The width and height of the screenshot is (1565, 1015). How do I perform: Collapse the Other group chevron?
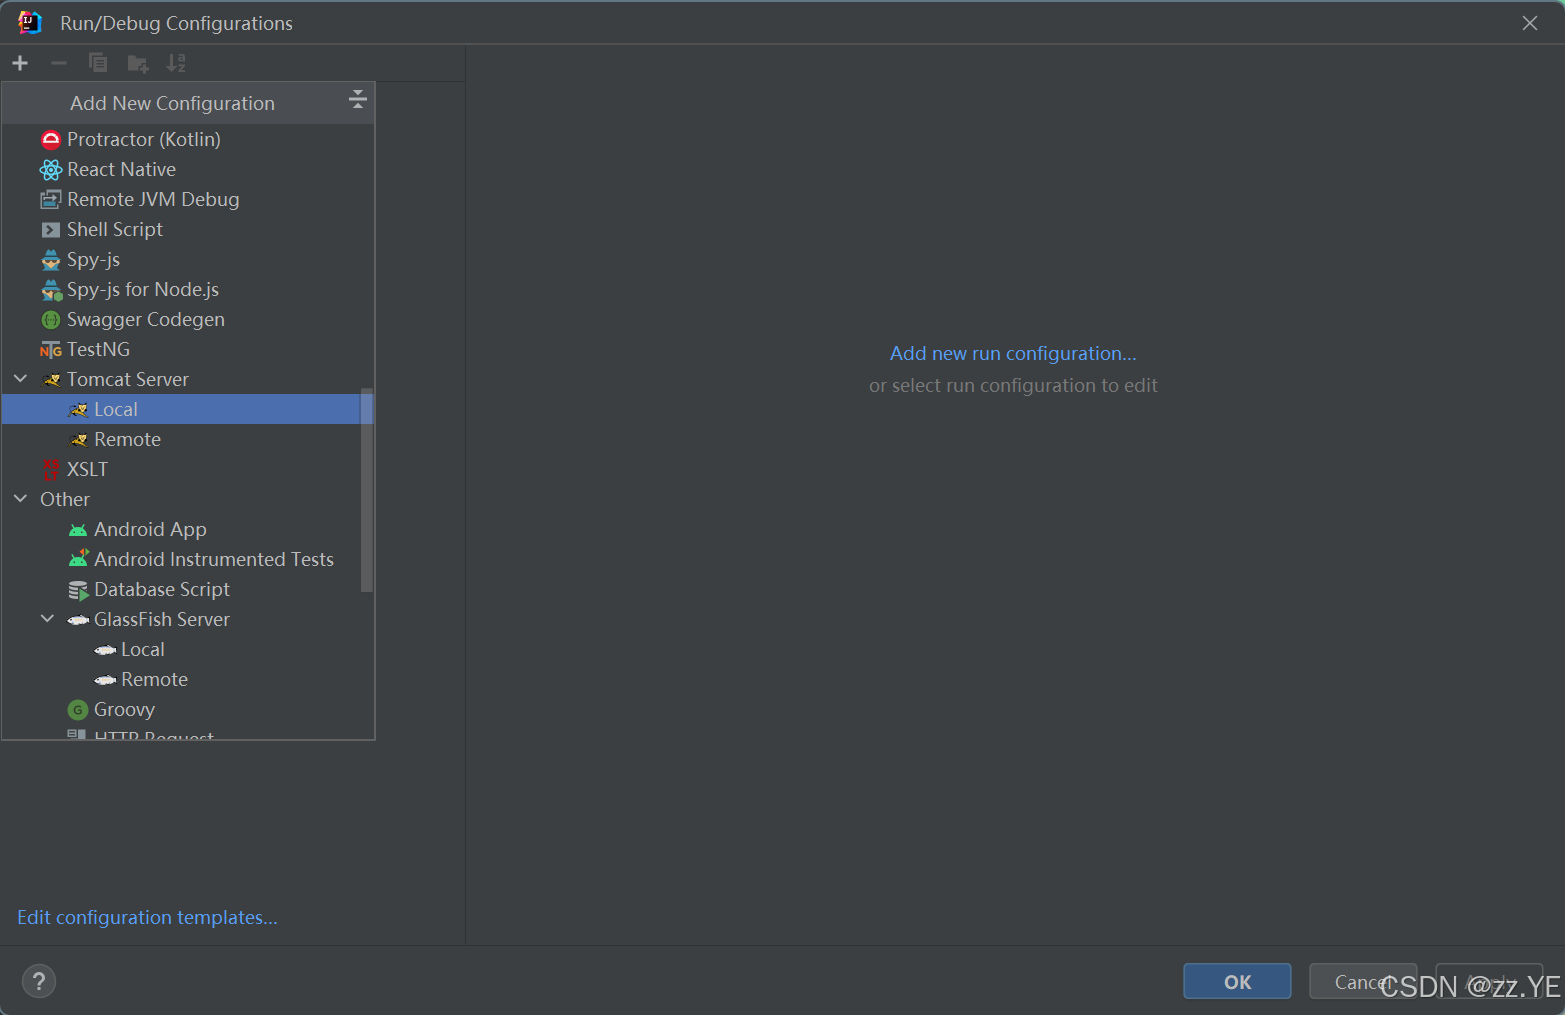(x=20, y=498)
